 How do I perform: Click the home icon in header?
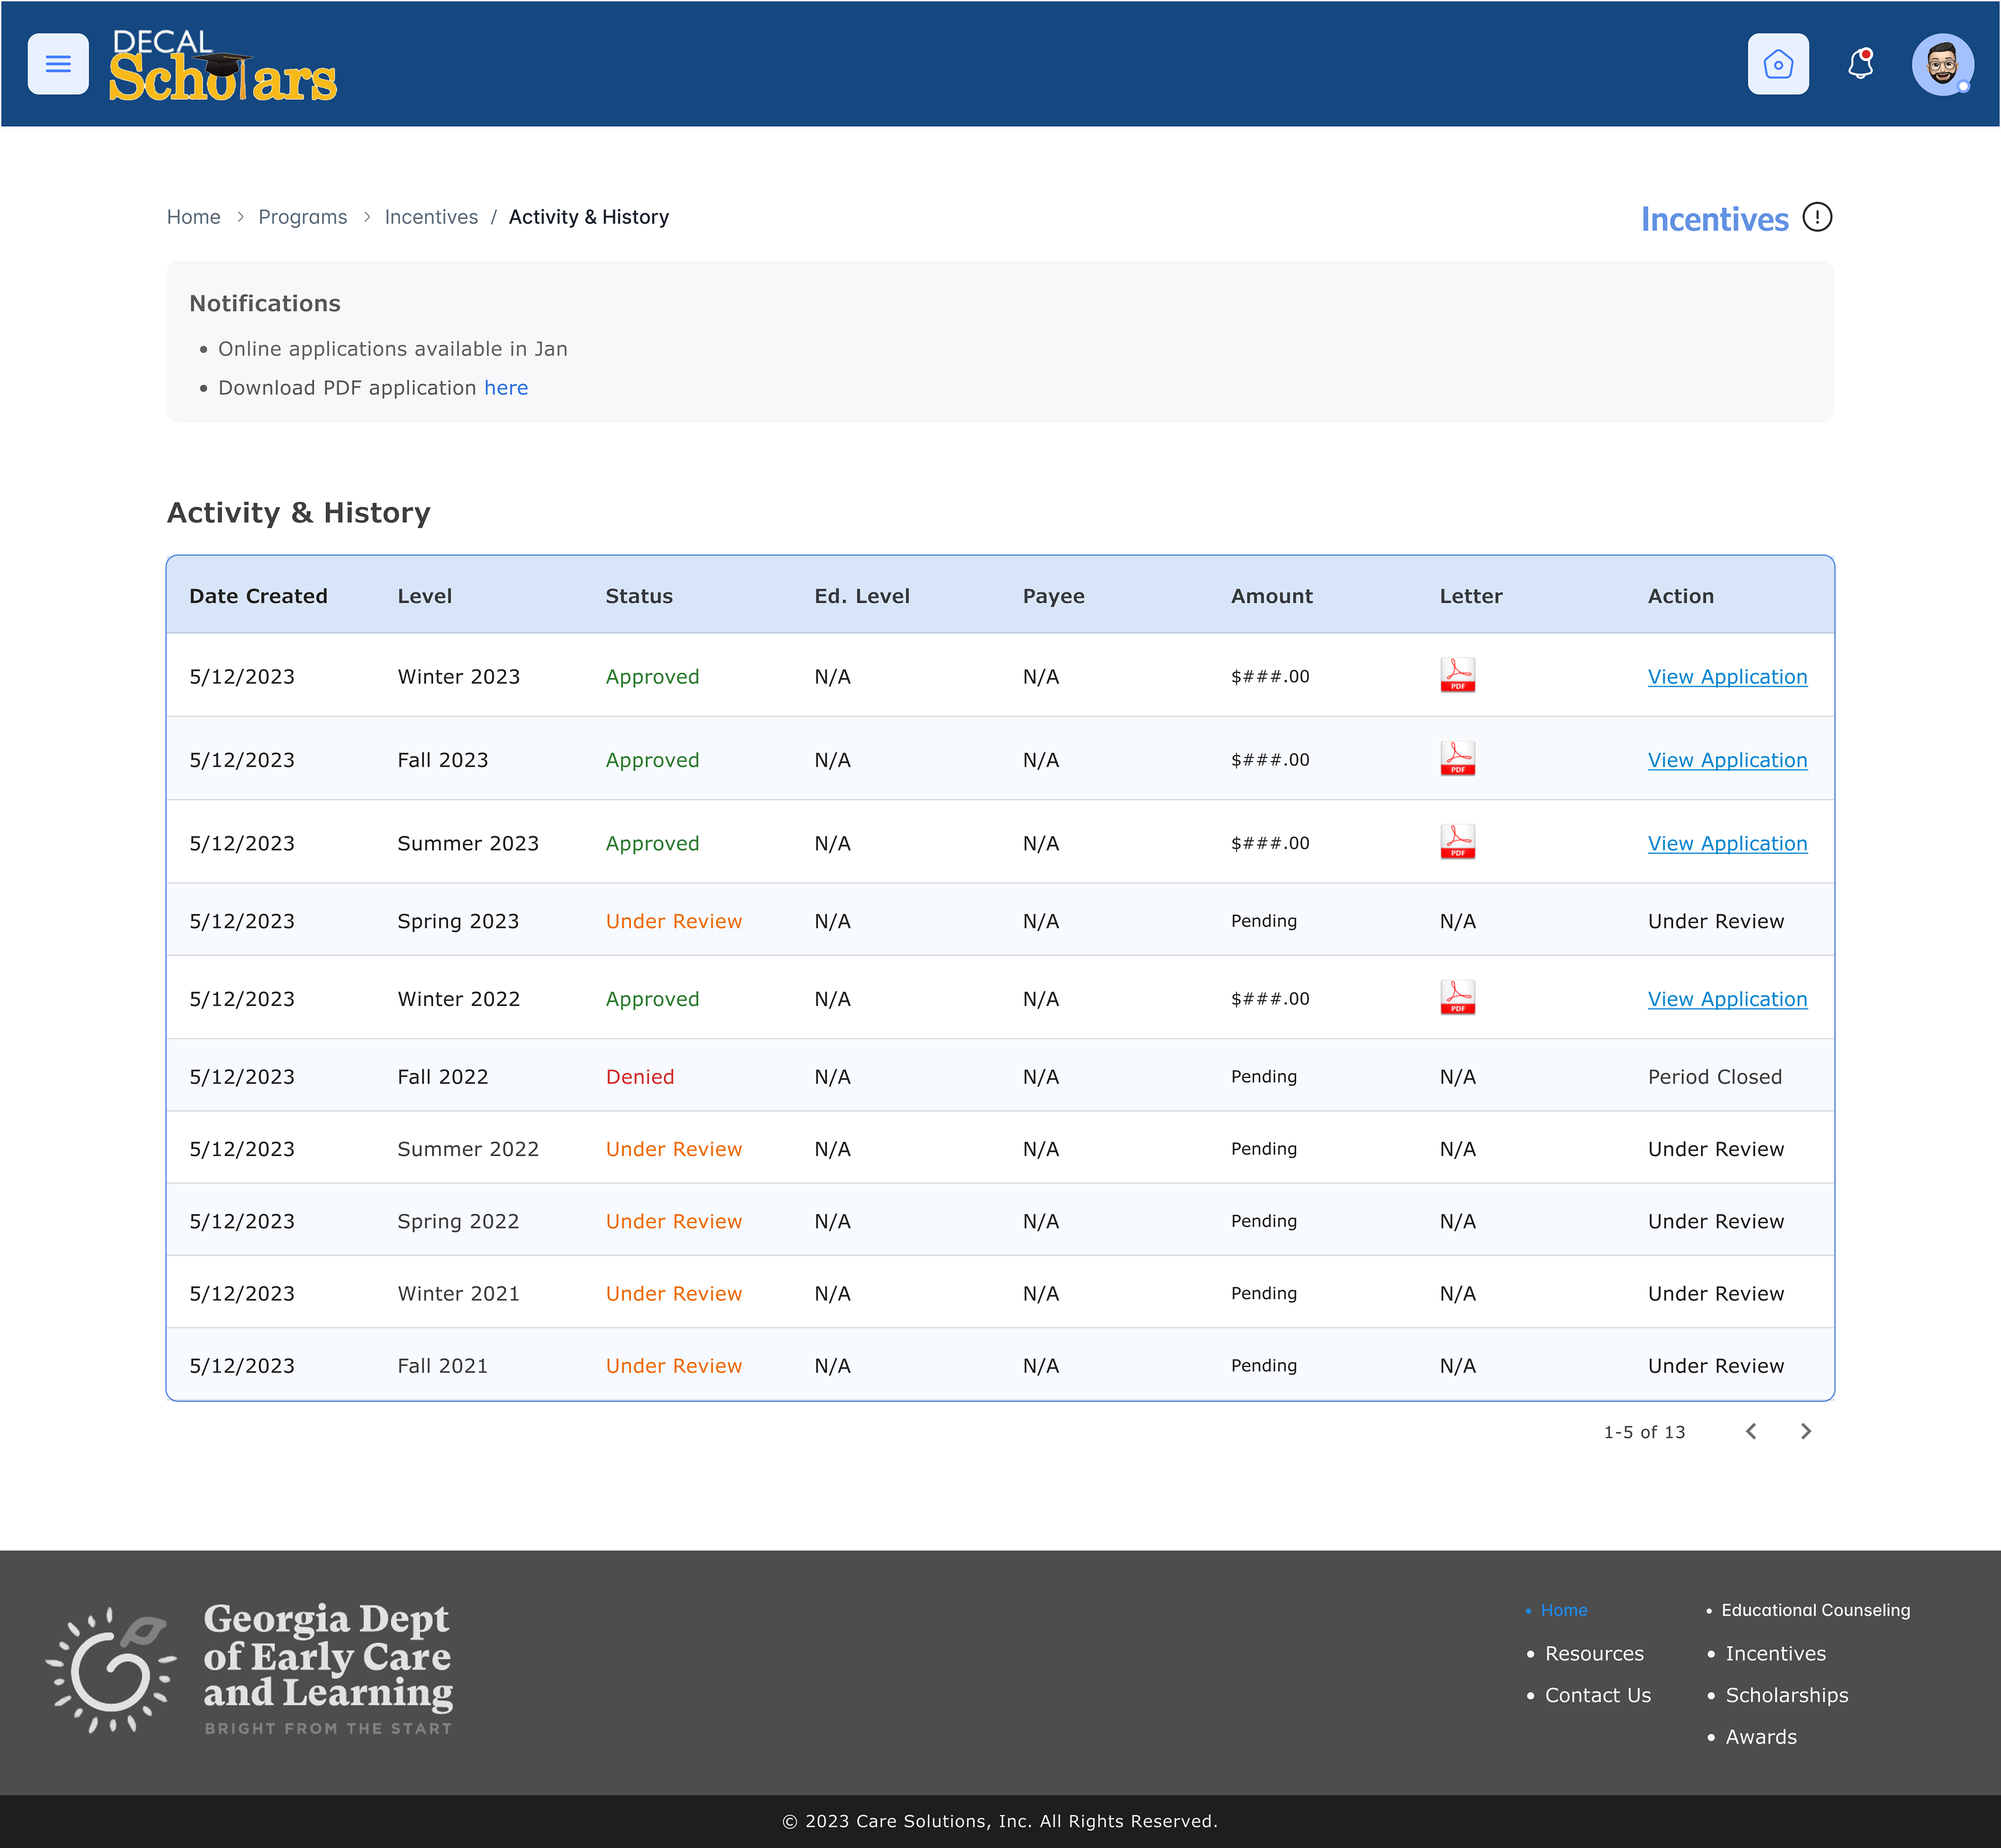coord(1777,64)
